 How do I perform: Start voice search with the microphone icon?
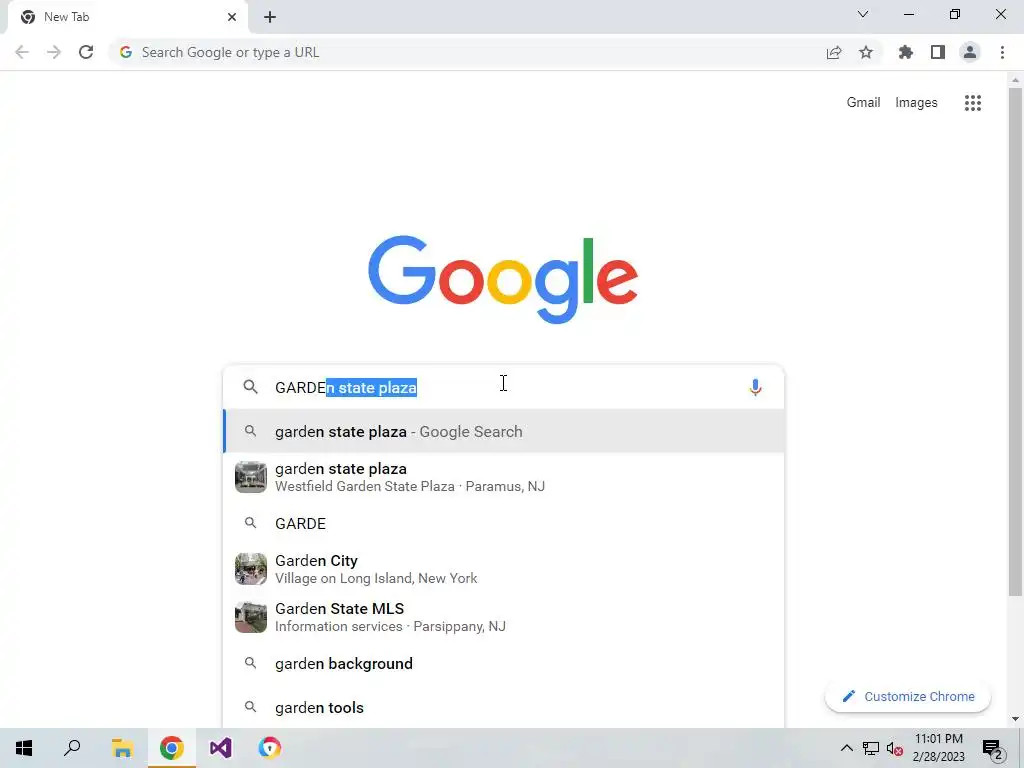[x=755, y=387]
